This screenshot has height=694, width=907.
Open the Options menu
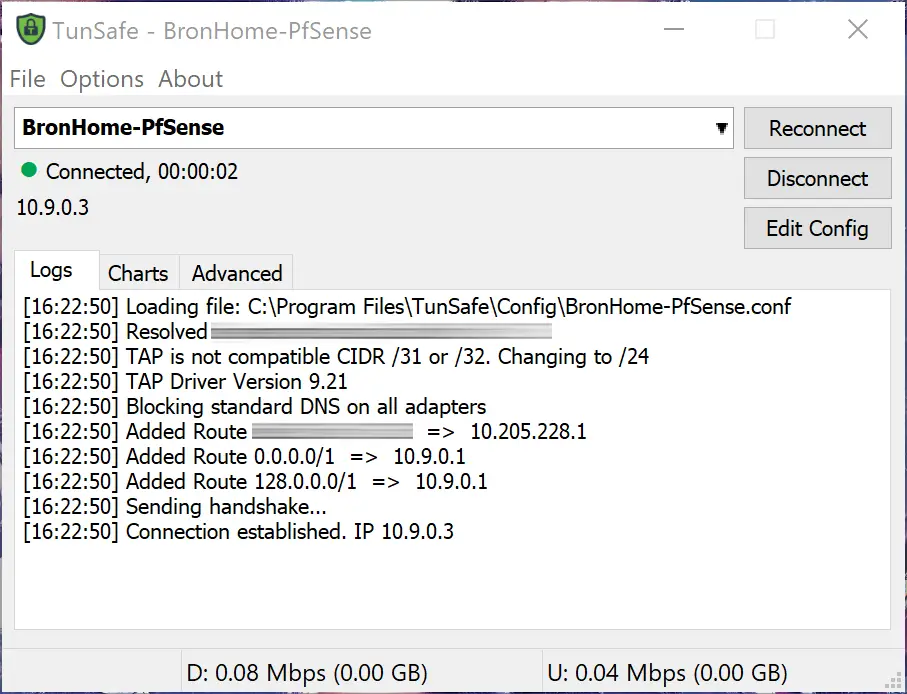(102, 79)
